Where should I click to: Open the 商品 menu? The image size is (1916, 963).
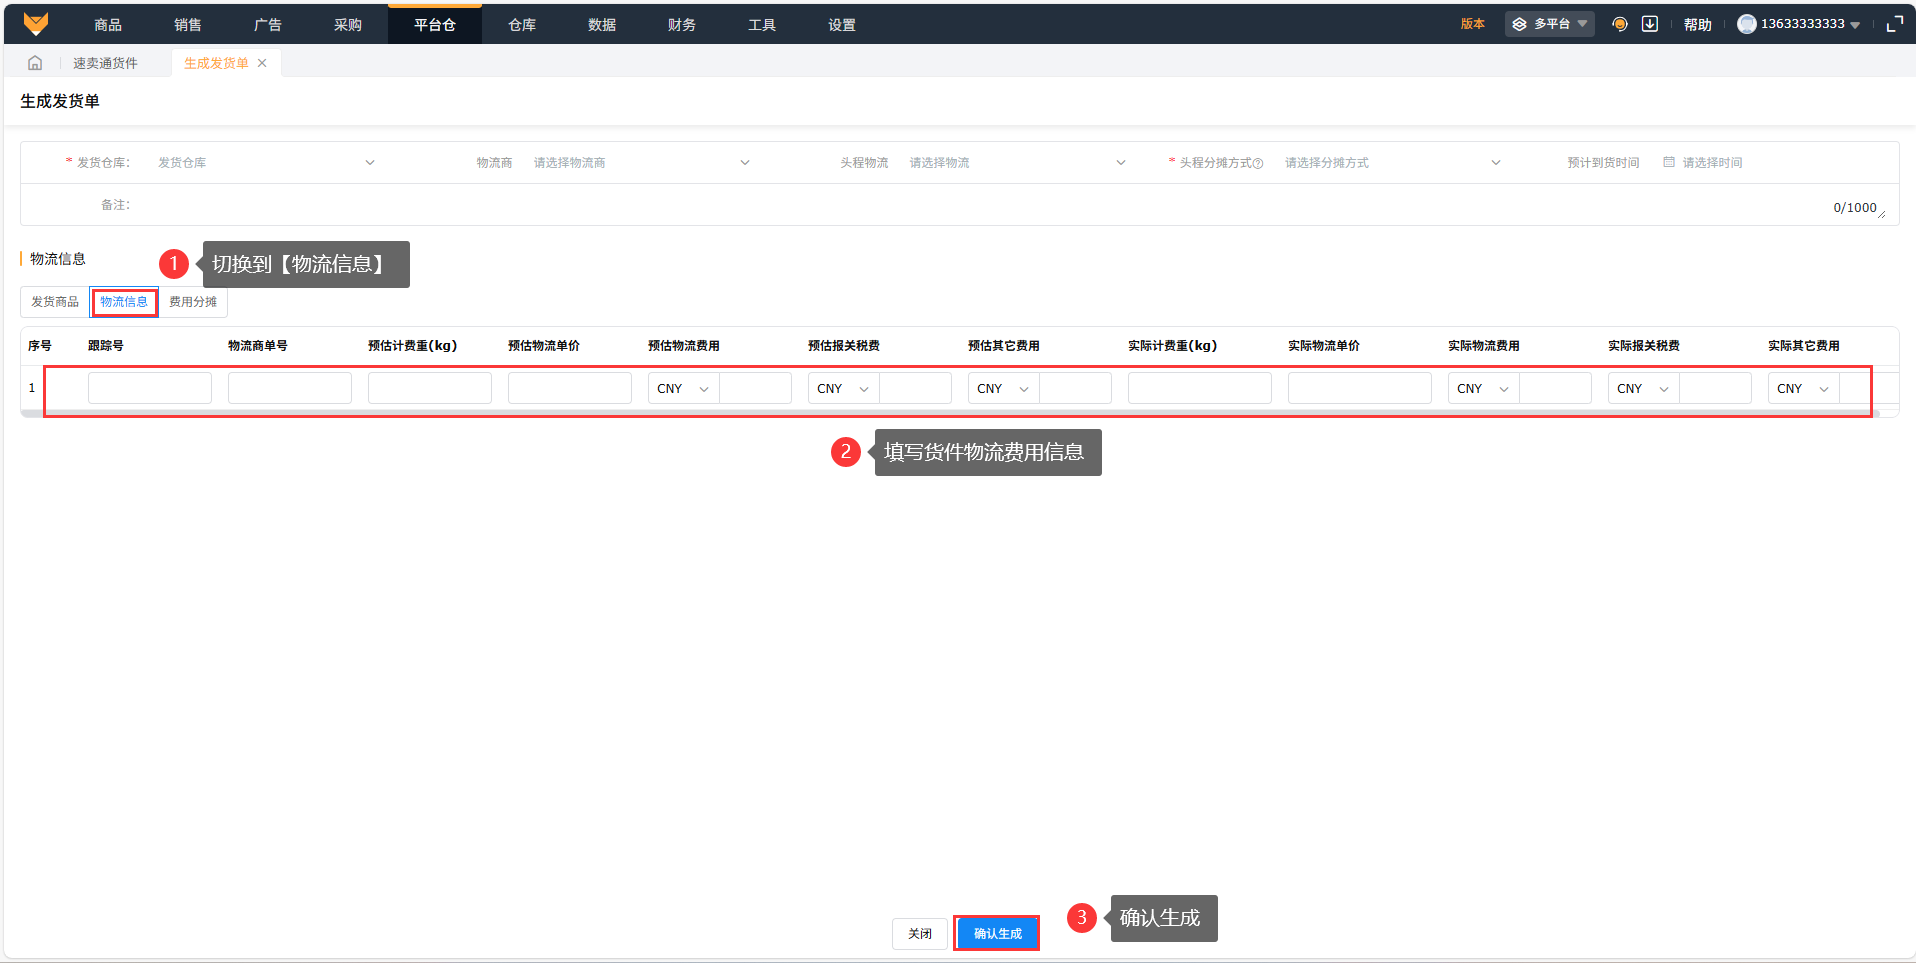coord(108,24)
